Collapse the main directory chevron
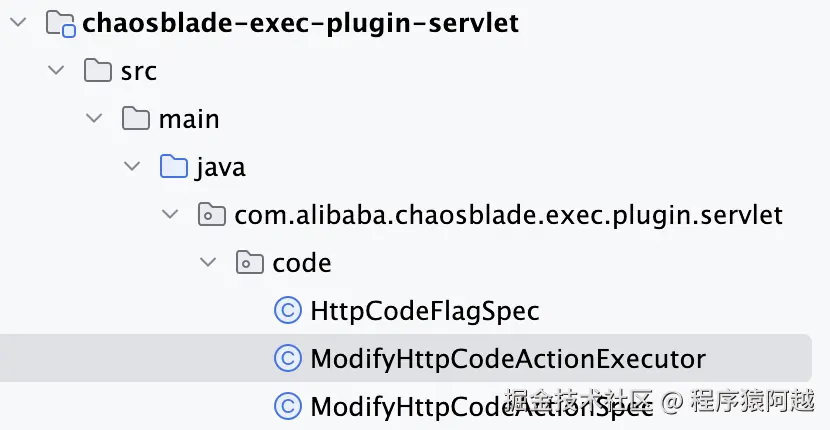The image size is (830, 430). click(94, 119)
